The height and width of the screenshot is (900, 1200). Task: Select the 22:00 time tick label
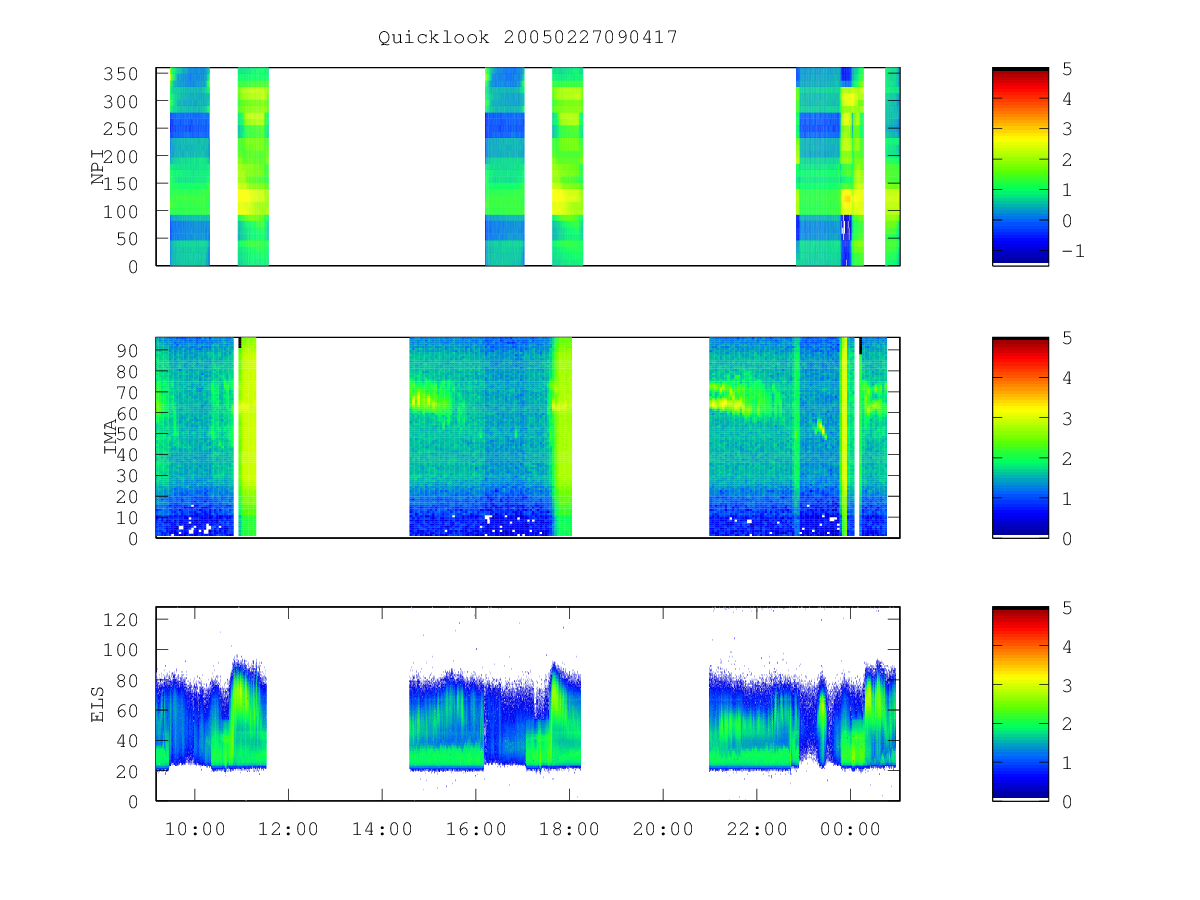[757, 829]
